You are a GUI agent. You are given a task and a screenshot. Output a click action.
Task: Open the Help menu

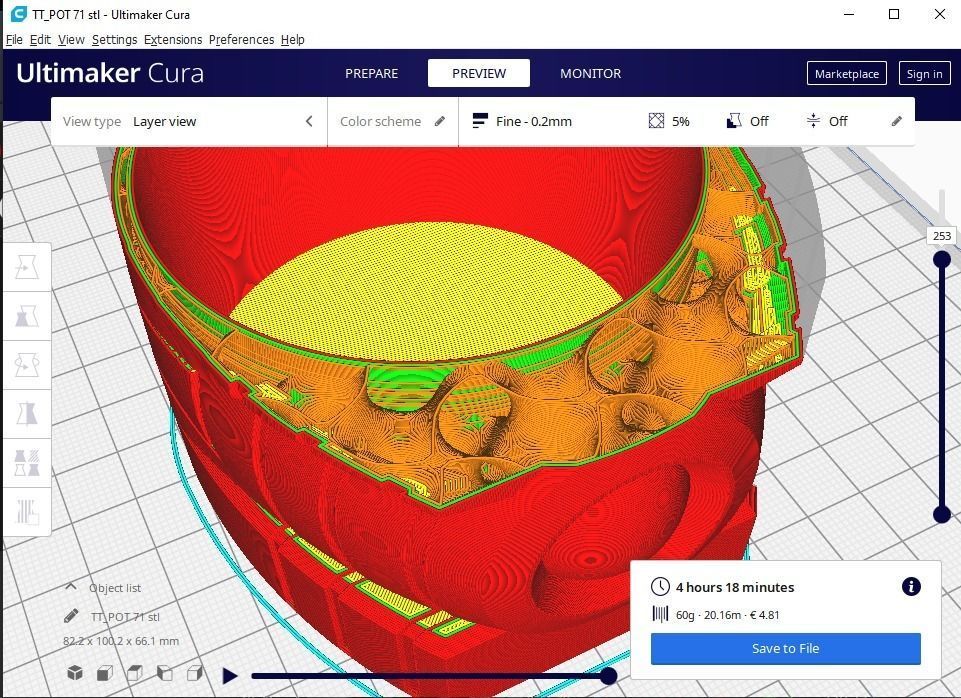pos(293,39)
